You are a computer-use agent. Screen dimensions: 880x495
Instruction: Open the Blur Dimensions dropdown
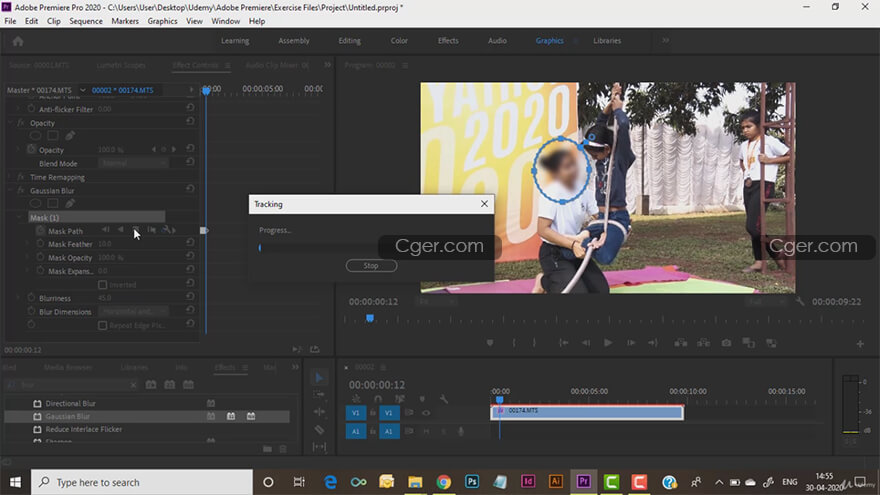click(x=133, y=311)
